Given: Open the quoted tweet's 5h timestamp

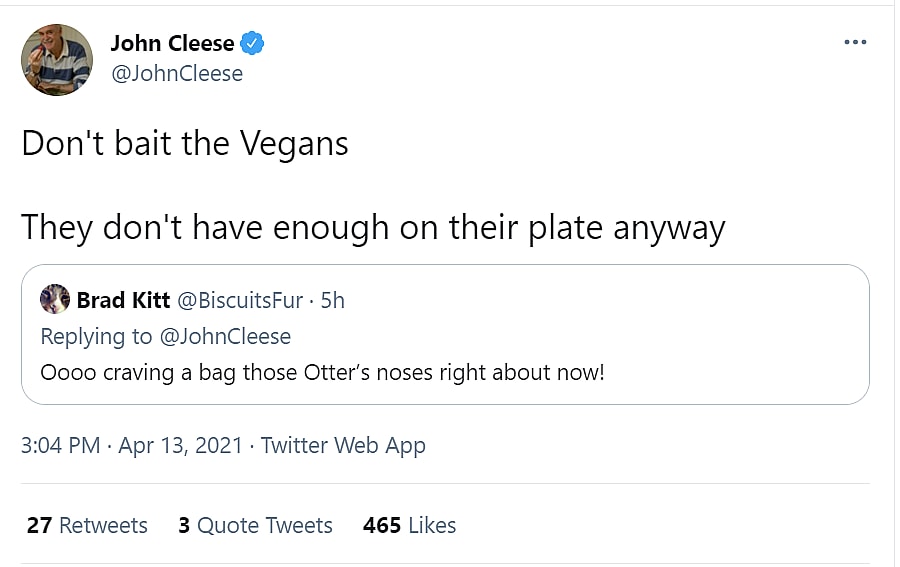Looking at the screenshot, I should point(332,300).
